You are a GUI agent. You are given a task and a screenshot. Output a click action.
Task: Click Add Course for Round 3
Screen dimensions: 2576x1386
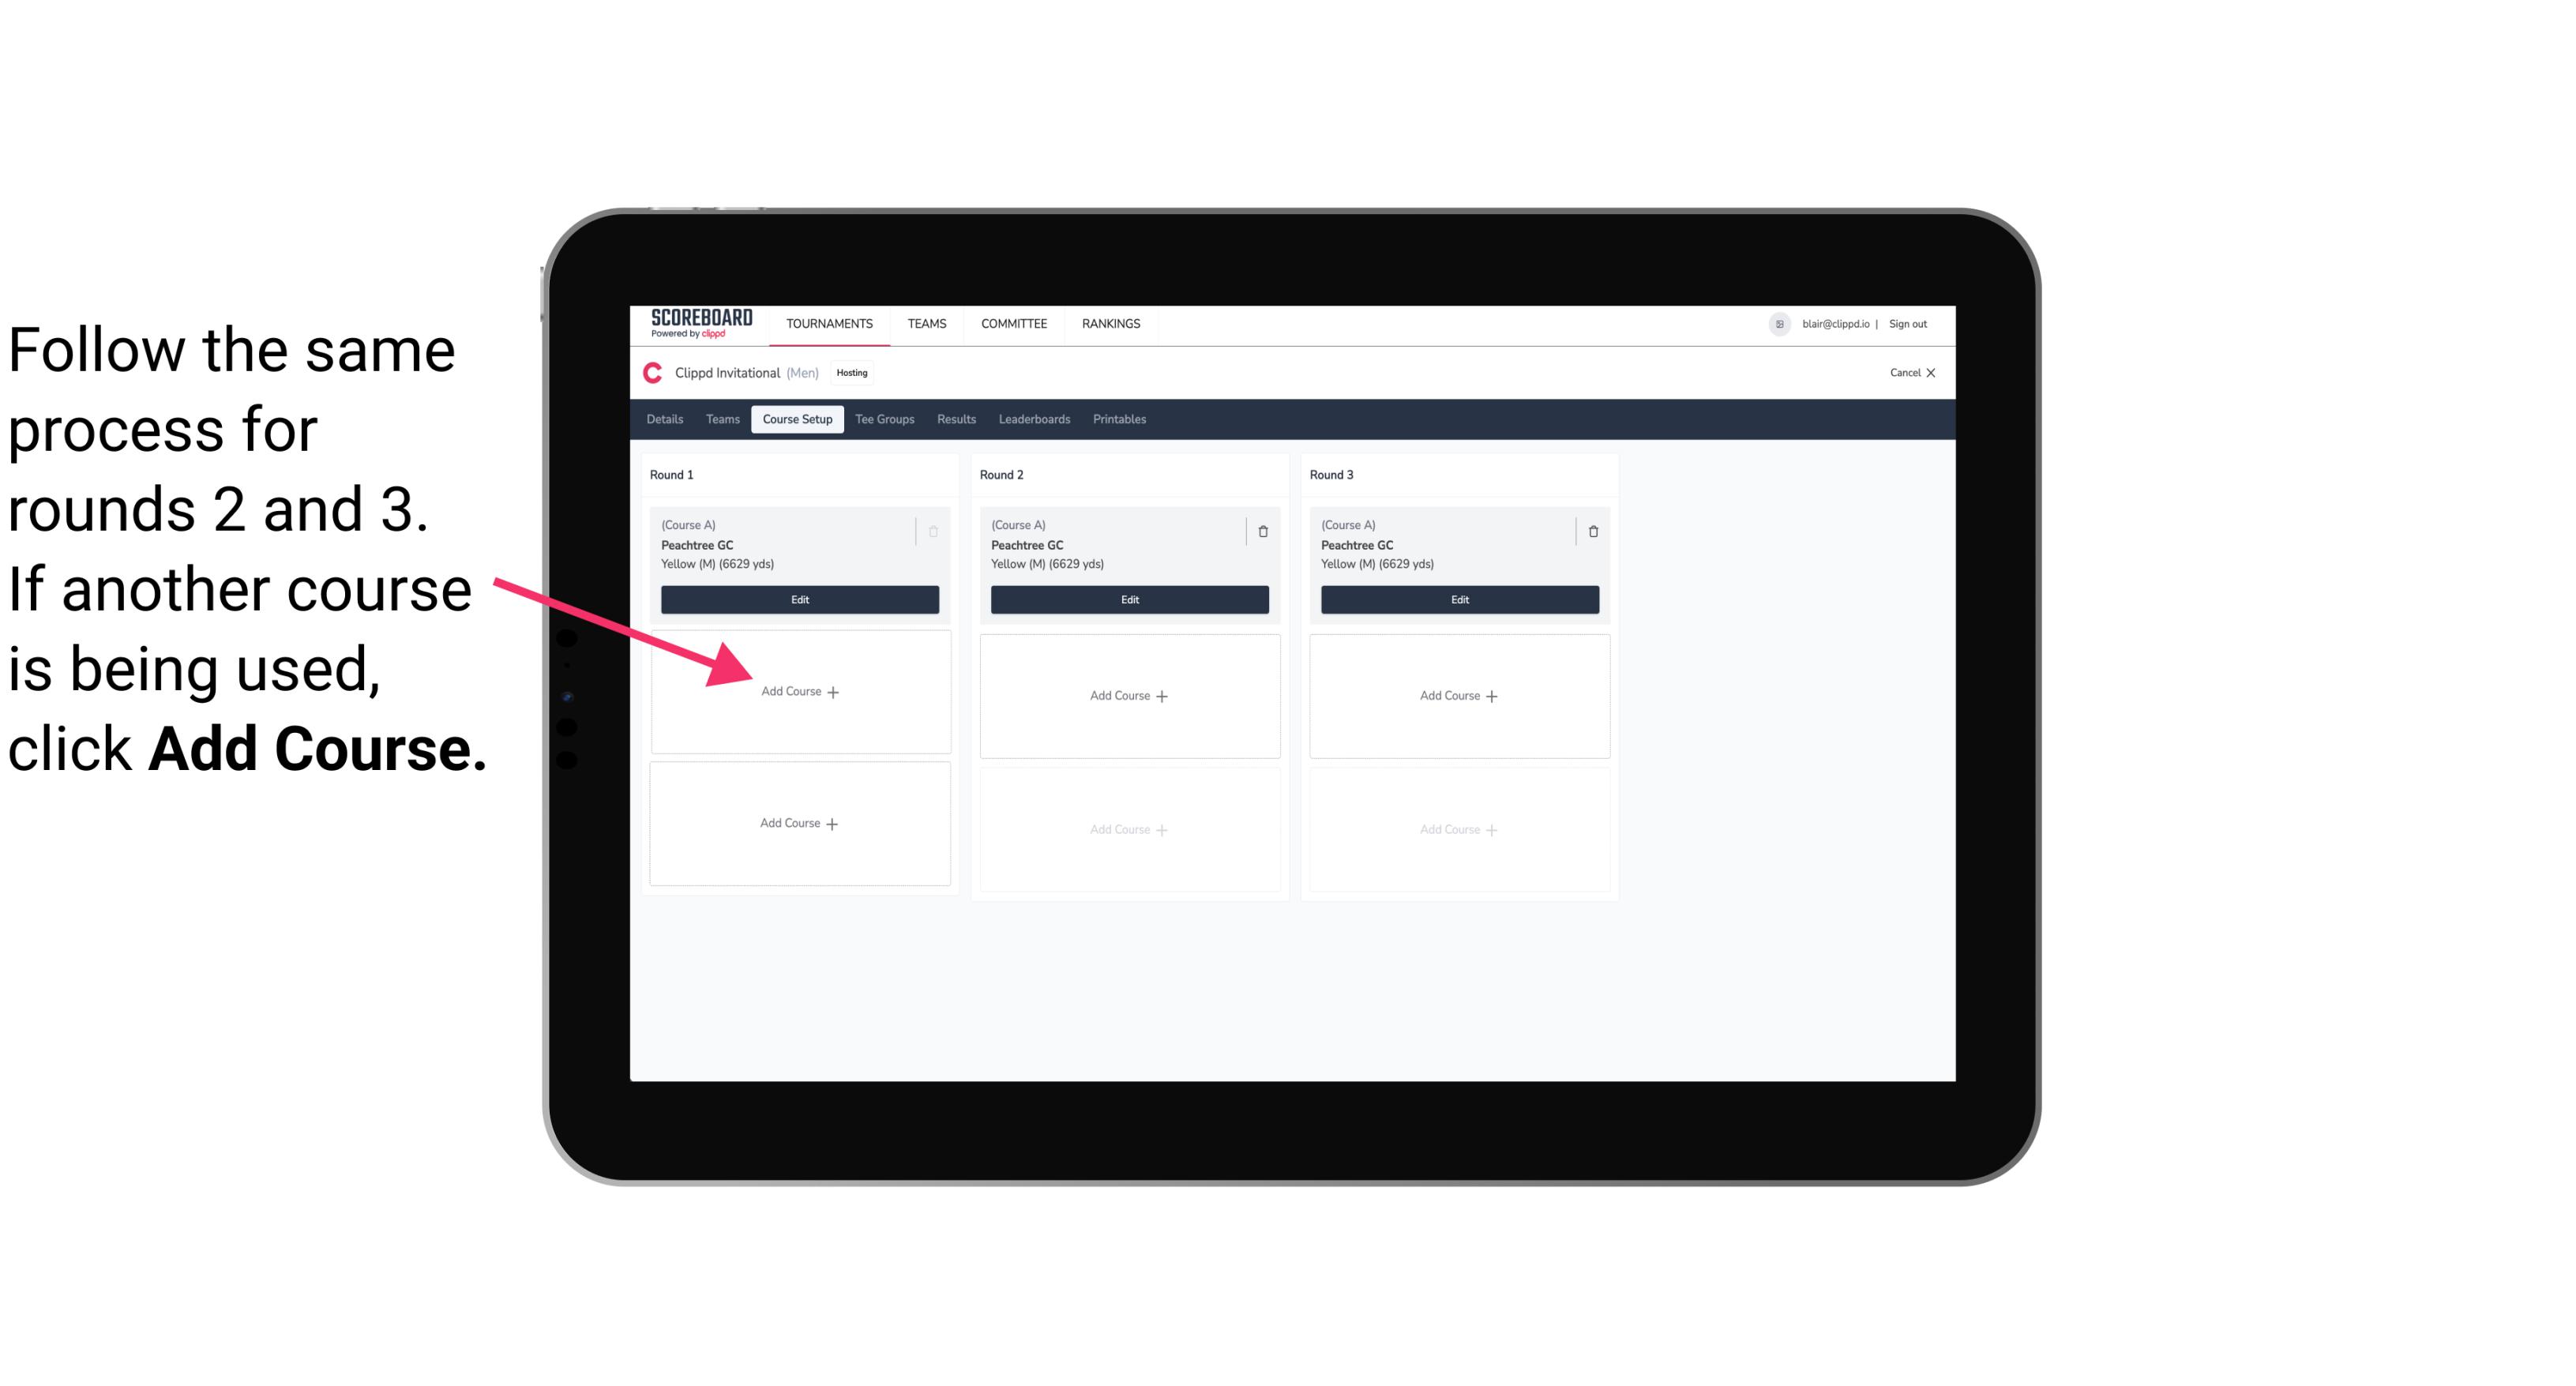point(1457,695)
